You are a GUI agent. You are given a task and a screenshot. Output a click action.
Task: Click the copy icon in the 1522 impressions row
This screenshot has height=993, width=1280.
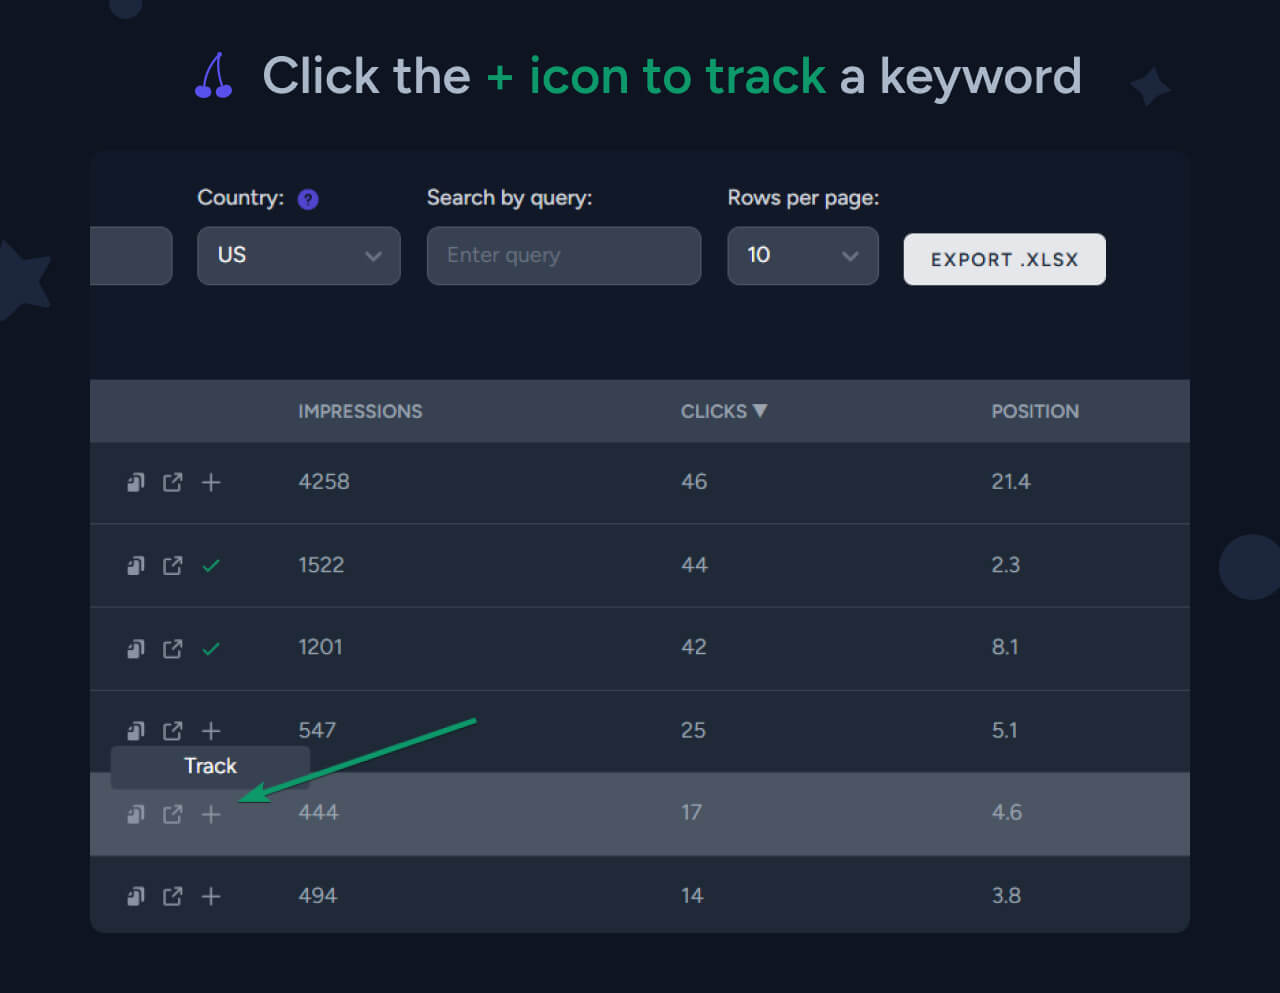point(136,566)
